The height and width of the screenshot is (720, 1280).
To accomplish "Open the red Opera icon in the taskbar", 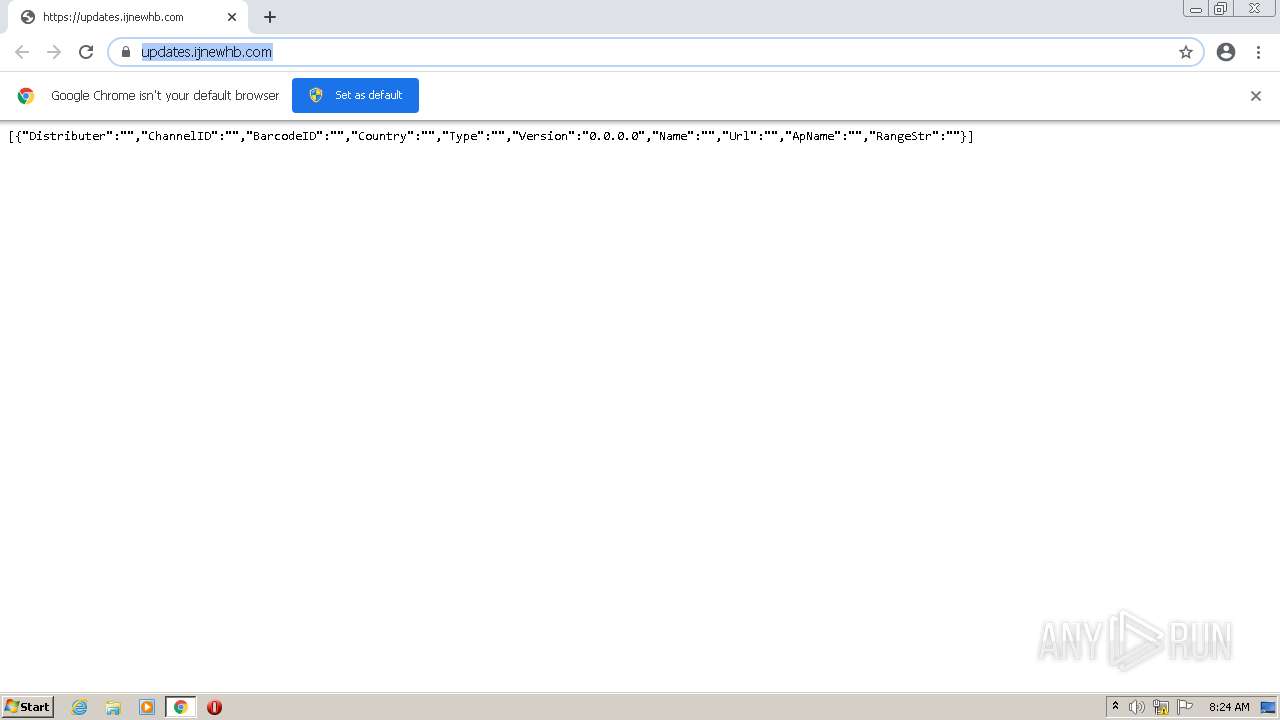I will pos(214,707).
